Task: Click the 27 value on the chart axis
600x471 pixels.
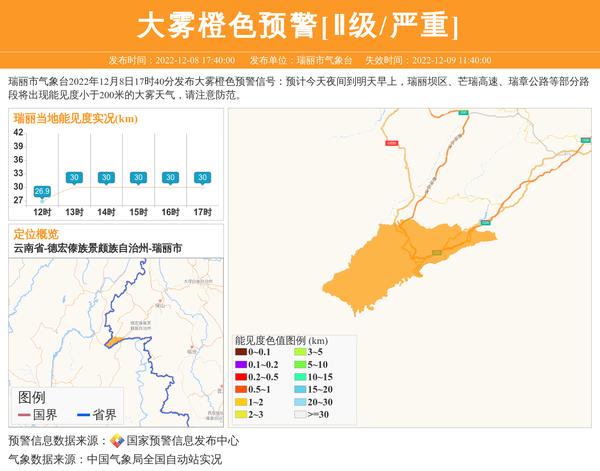Action: pyautogui.click(x=18, y=200)
